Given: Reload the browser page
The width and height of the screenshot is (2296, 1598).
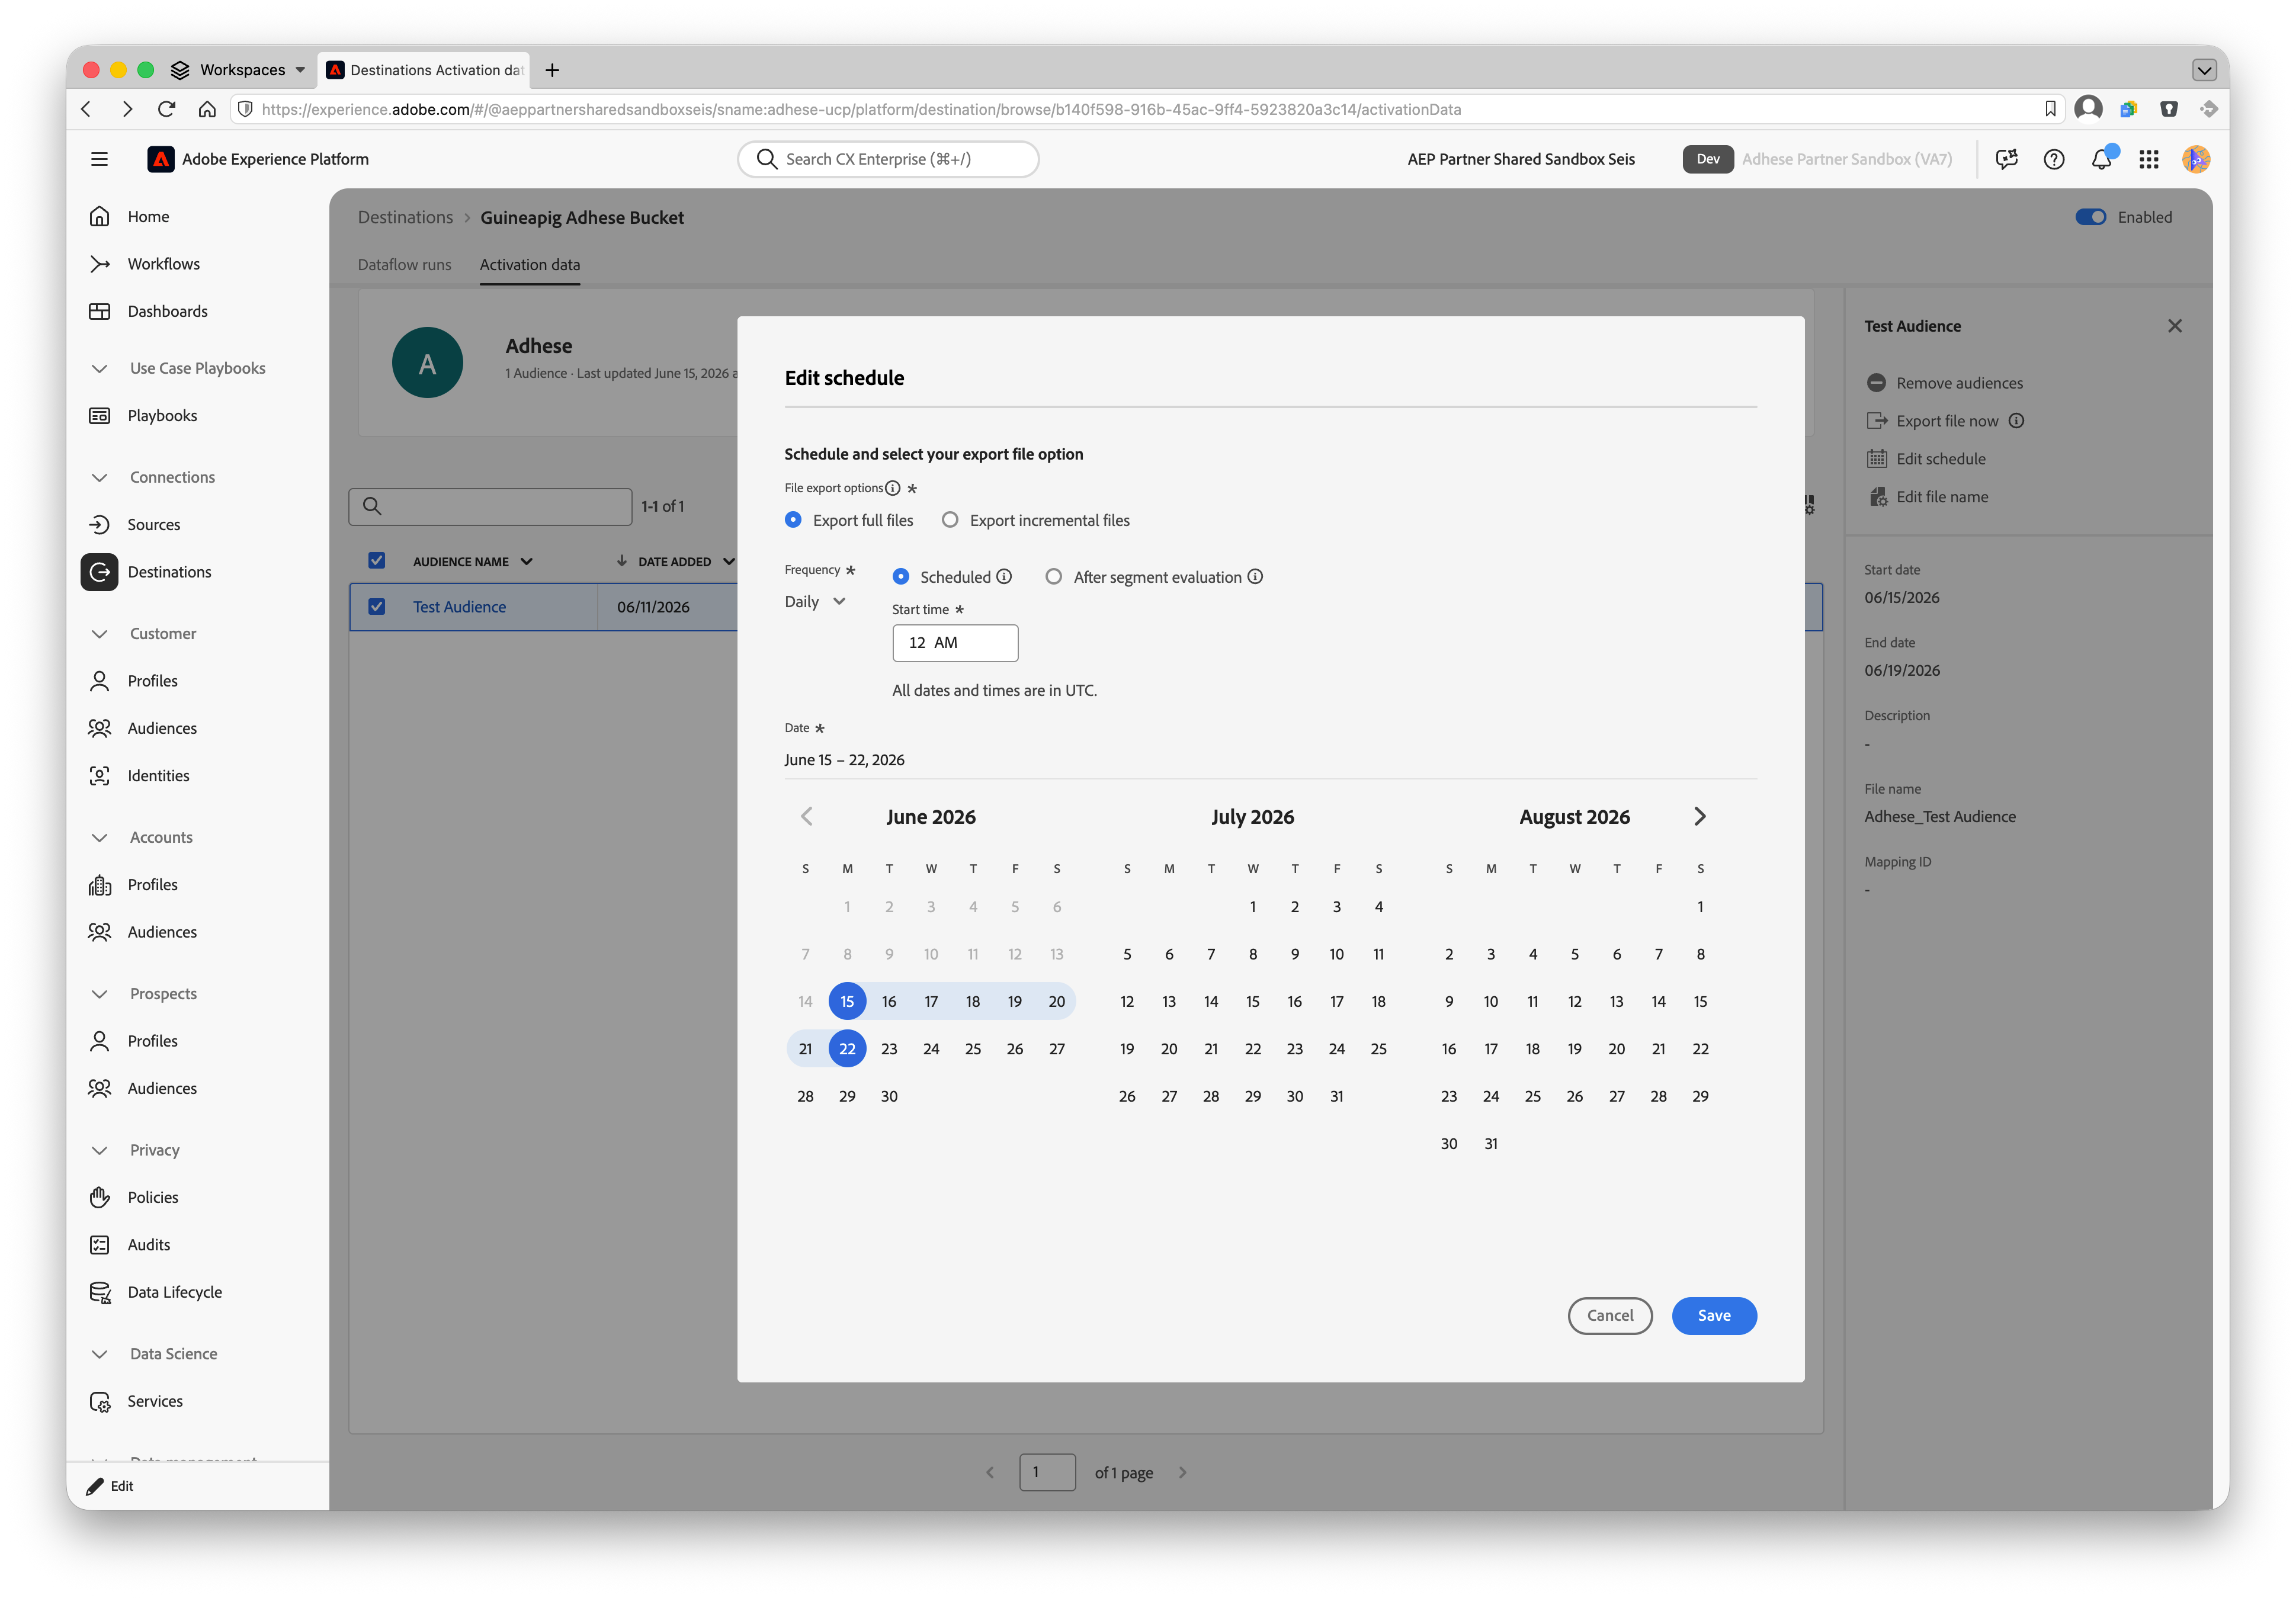Looking at the screenshot, I should [167, 109].
